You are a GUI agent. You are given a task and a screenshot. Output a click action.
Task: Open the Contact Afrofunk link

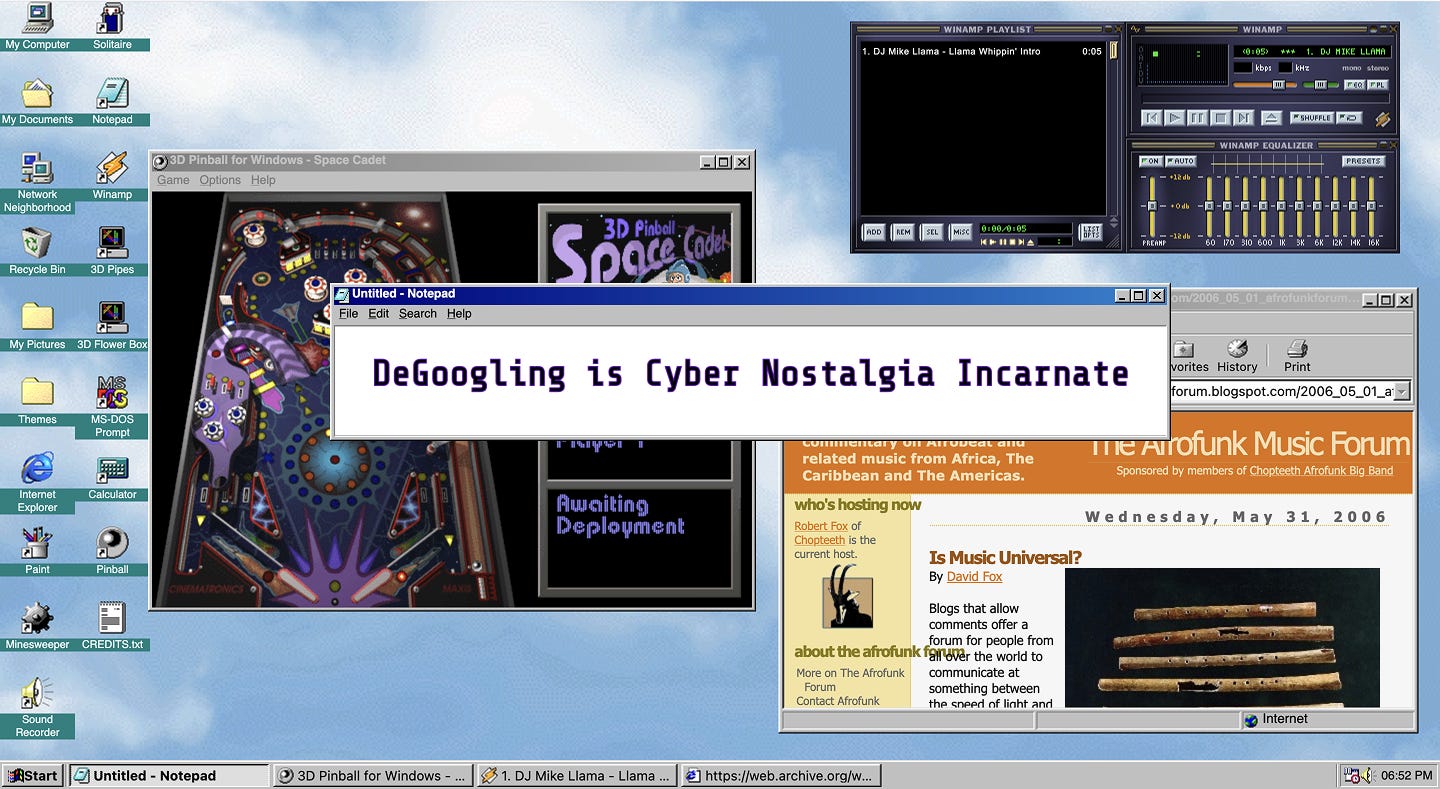tap(838, 701)
